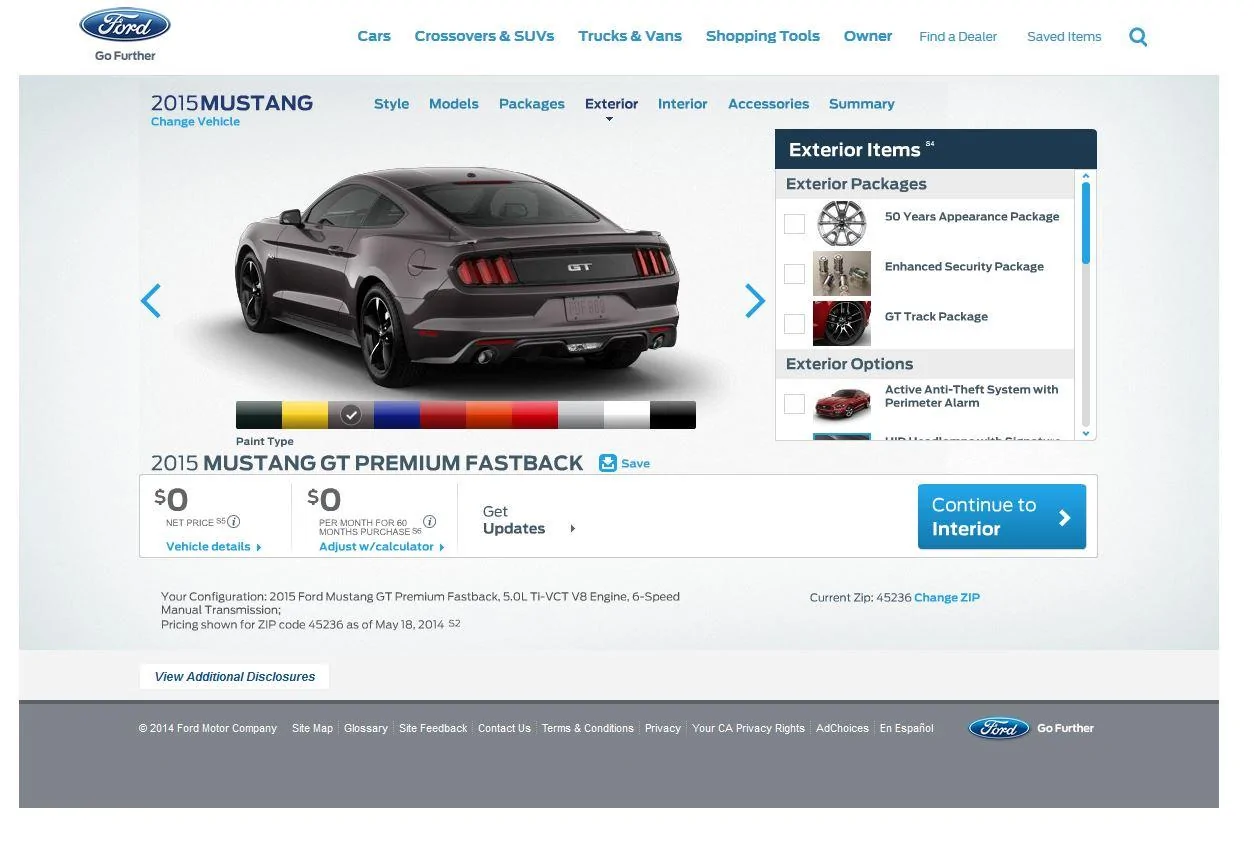Save the vehicle configuration

coord(625,463)
